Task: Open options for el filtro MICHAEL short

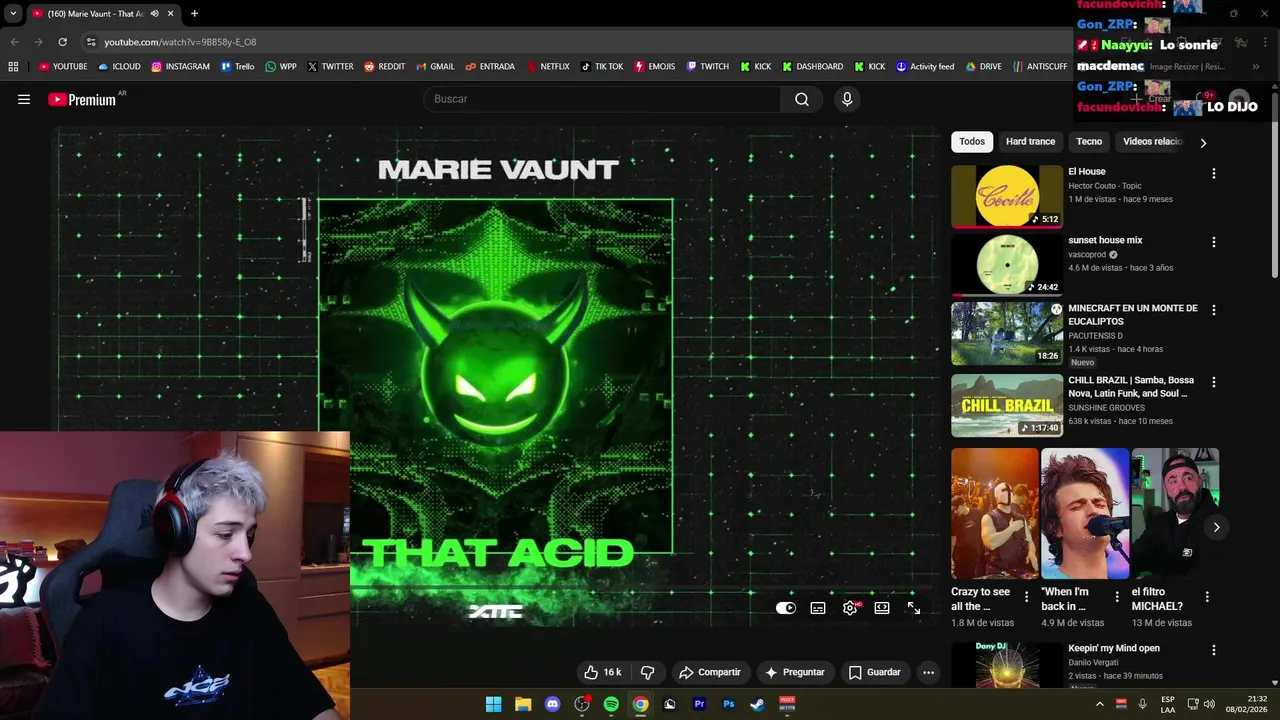Action: tap(1207, 596)
